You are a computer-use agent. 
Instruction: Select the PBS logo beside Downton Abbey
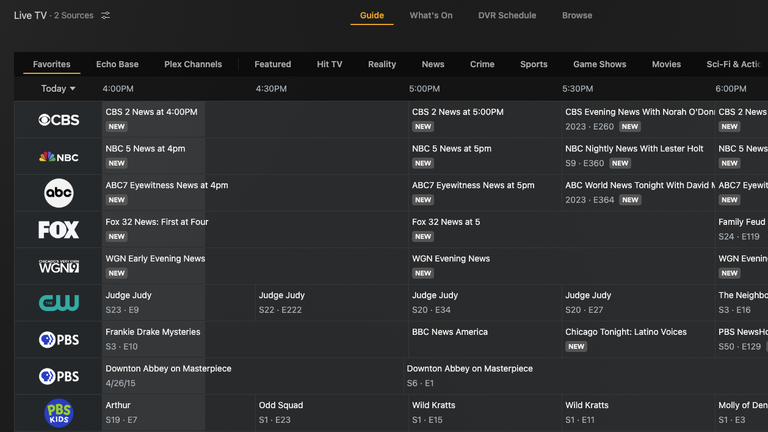tap(59, 376)
